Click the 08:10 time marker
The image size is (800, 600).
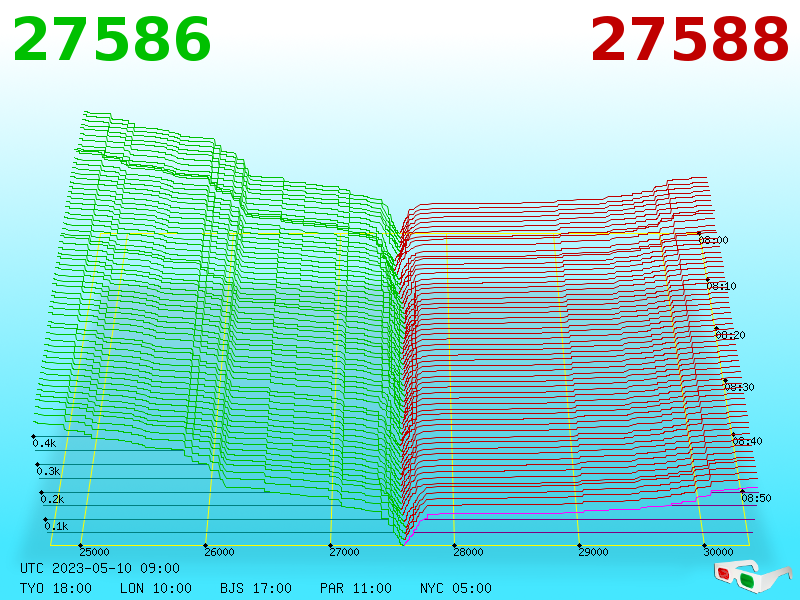tap(721, 286)
